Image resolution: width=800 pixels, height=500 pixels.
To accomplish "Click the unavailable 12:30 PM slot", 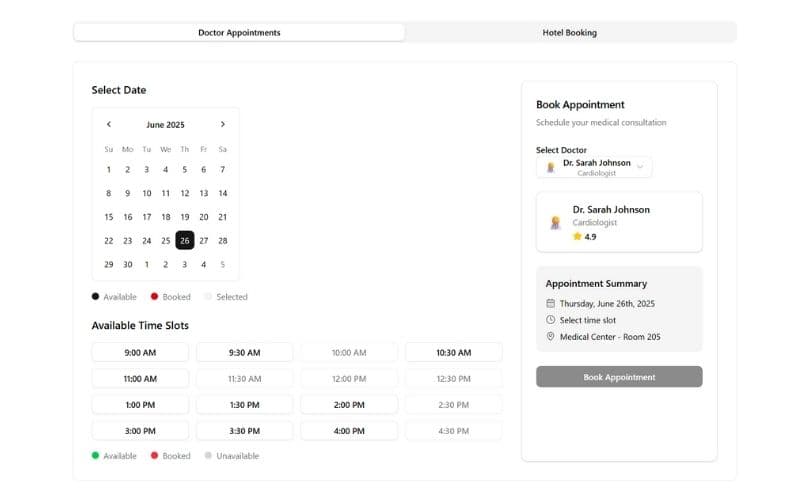I will [x=454, y=379].
